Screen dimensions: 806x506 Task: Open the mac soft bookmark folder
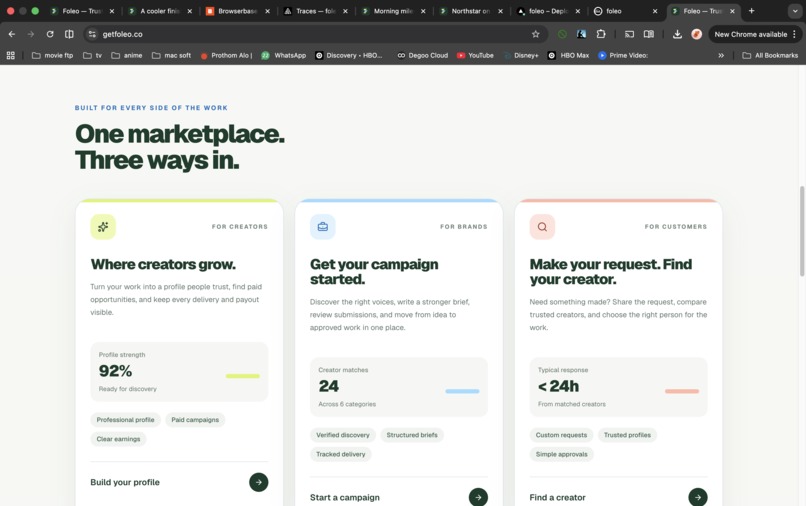tap(172, 56)
